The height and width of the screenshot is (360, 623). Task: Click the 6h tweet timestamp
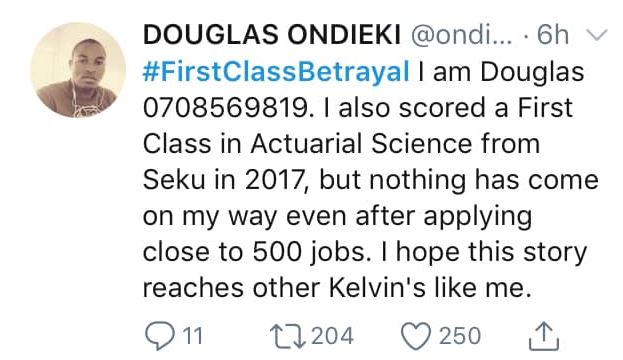553,35
